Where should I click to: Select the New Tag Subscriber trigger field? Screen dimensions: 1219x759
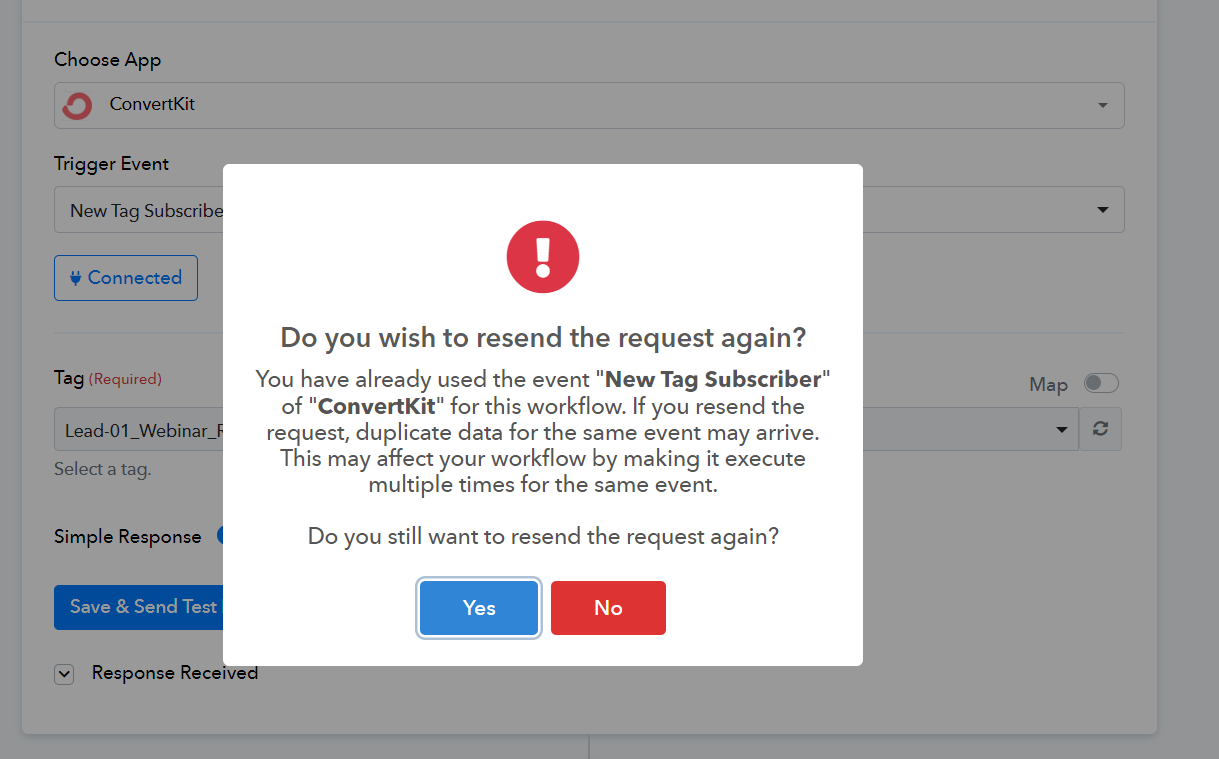(x=589, y=210)
